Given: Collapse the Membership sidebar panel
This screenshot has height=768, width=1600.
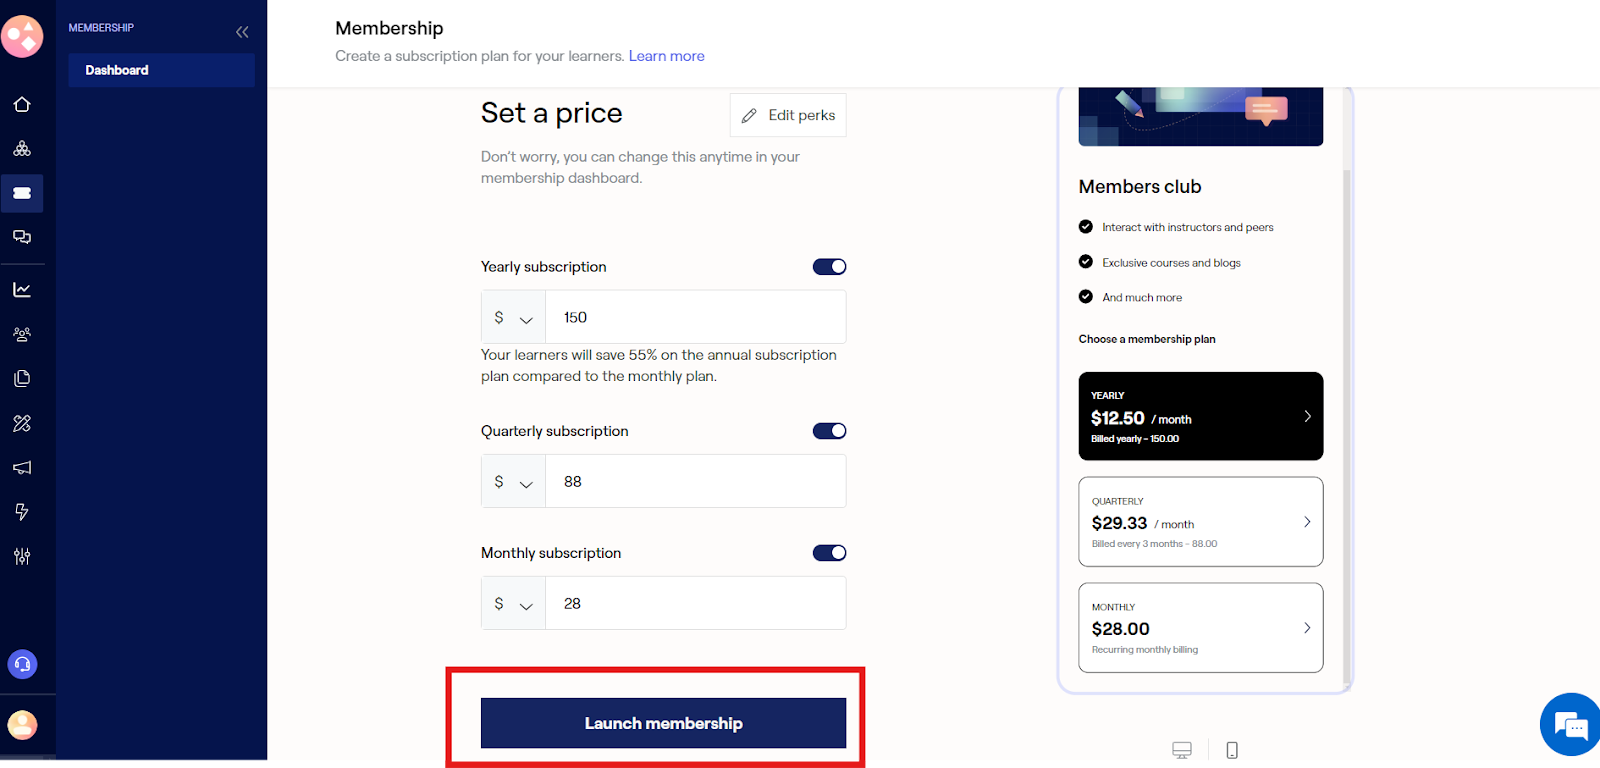Looking at the screenshot, I should [x=242, y=32].
